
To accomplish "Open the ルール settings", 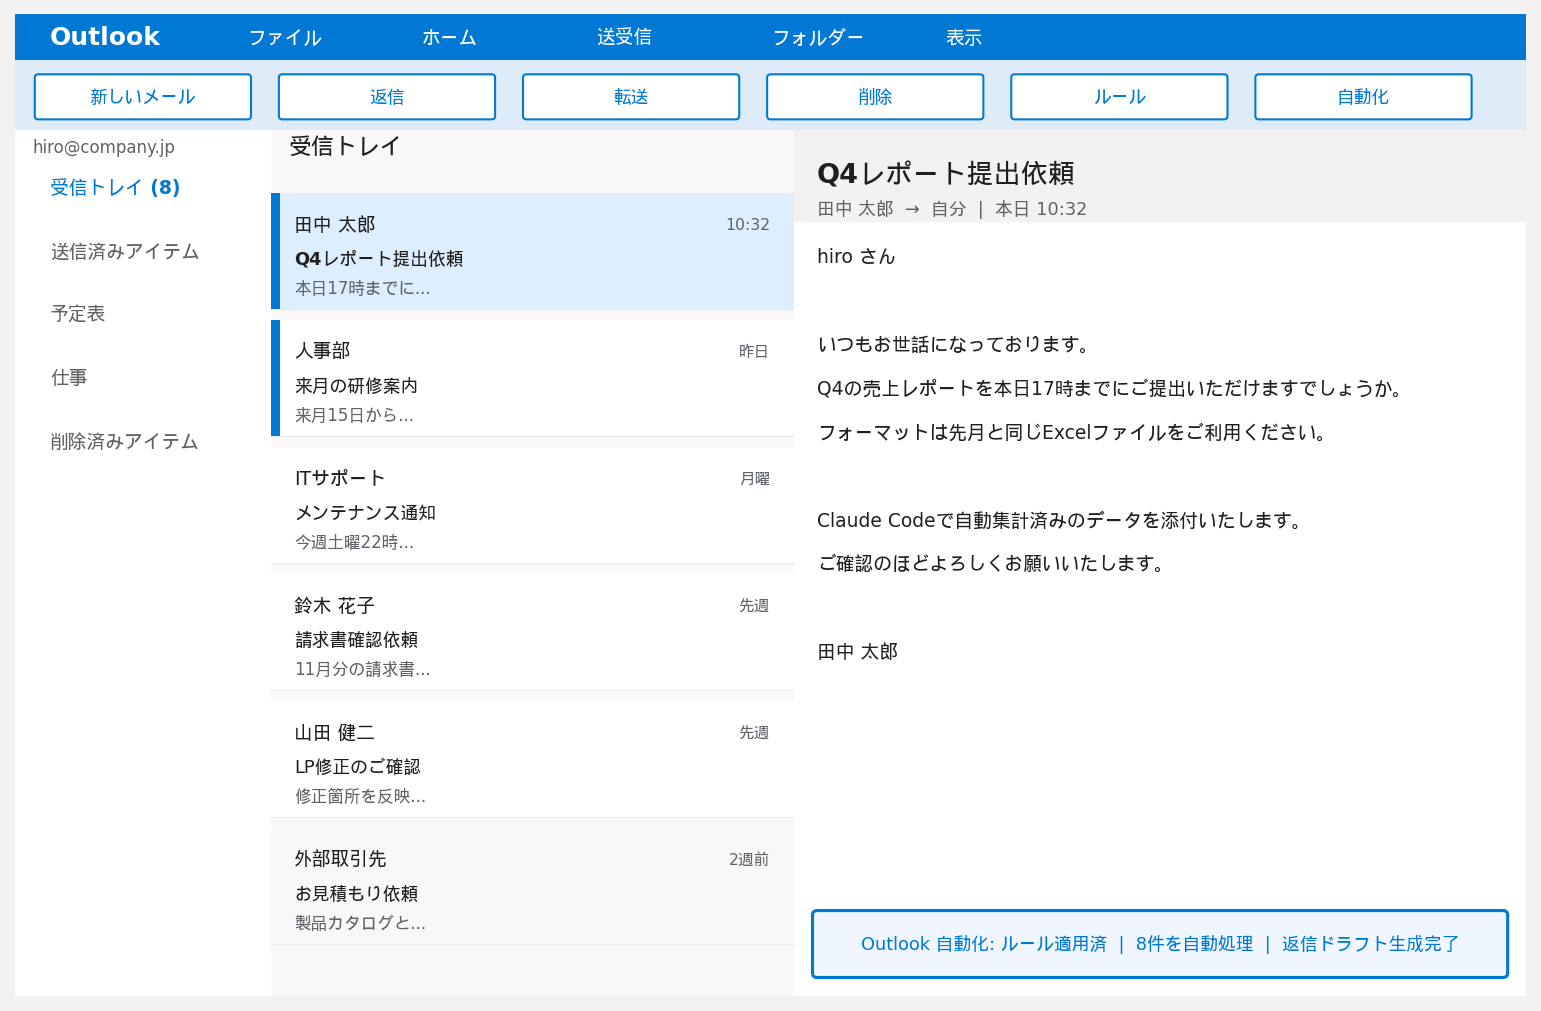I will [1118, 96].
